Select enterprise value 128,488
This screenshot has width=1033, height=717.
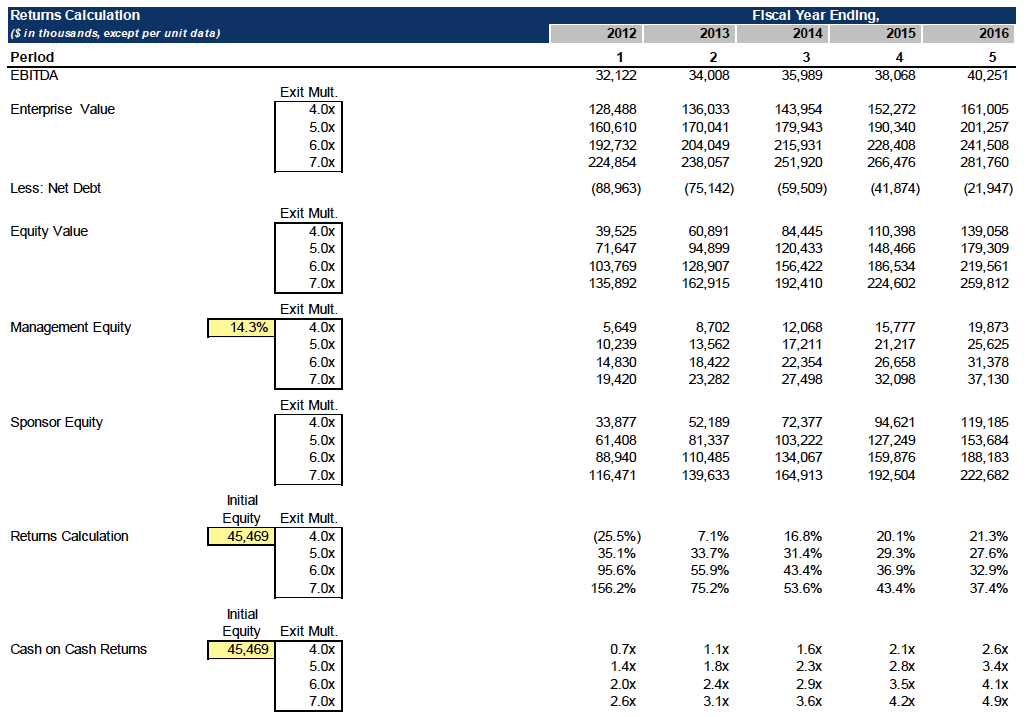coord(613,109)
